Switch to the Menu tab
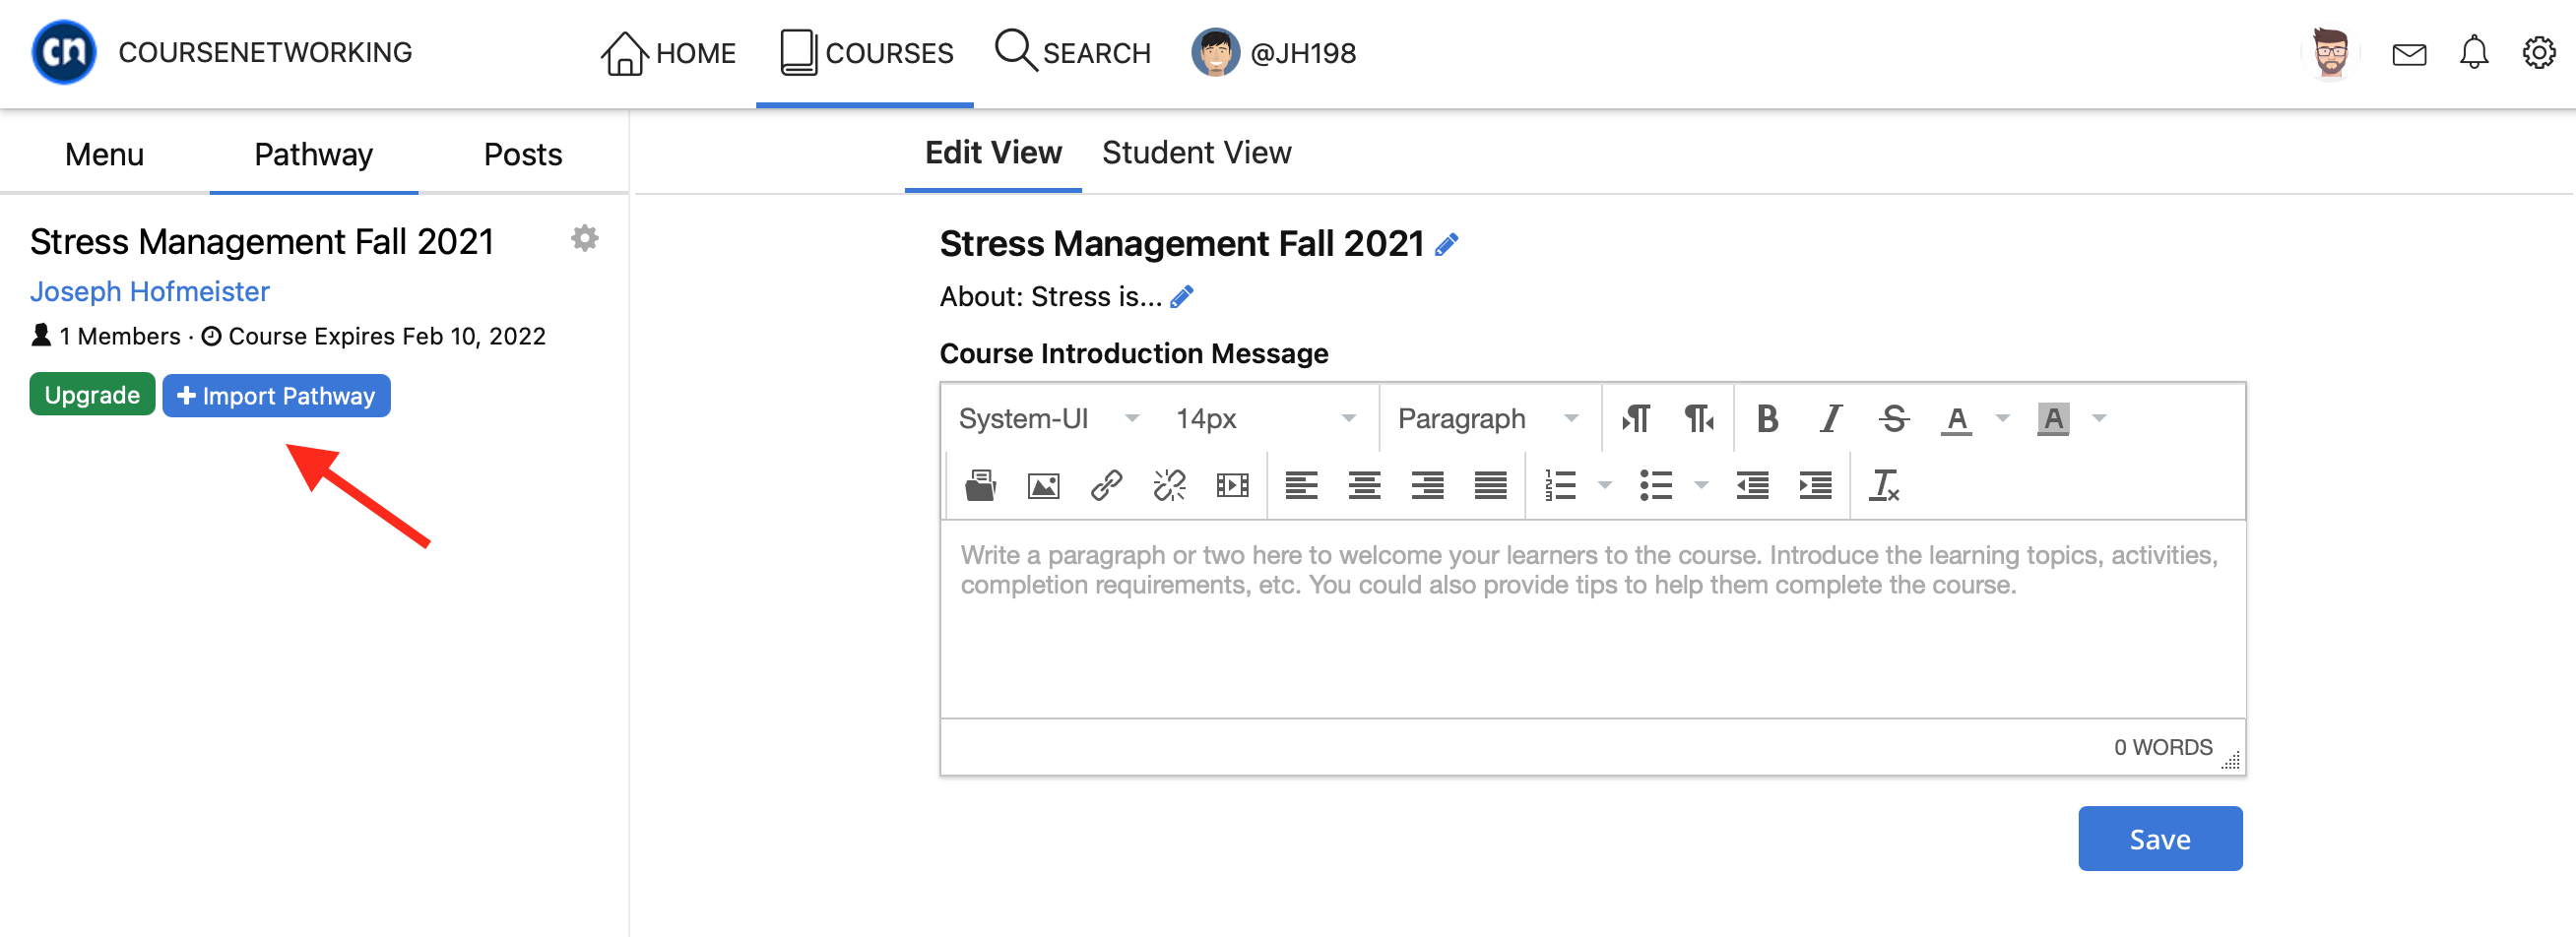 click(x=104, y=155)
